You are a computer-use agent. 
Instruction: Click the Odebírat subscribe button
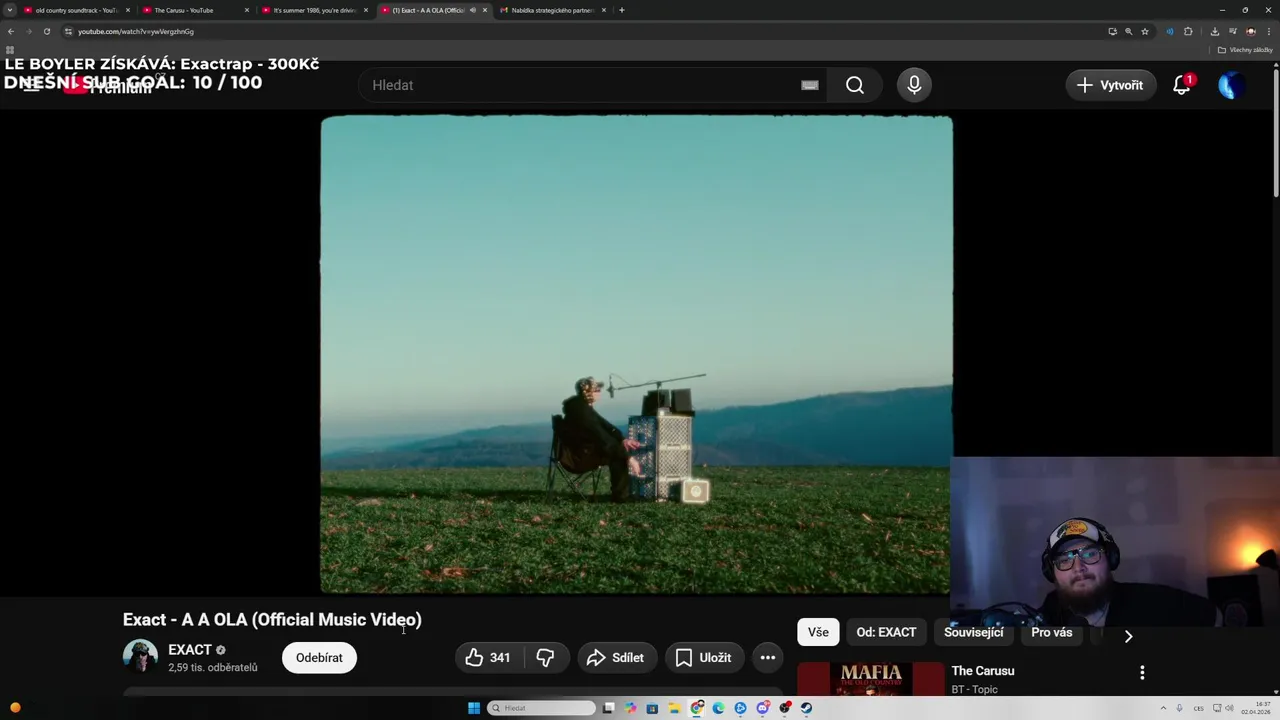(x=319, y=657)
